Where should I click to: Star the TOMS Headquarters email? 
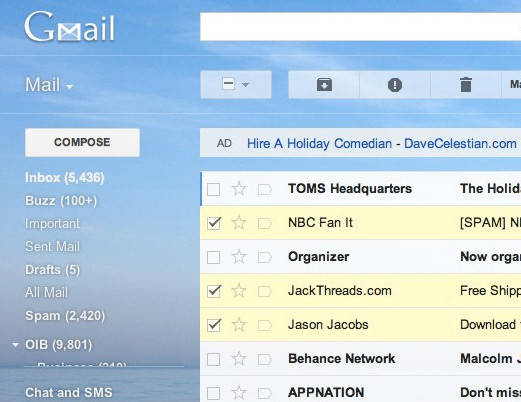point(239,189)
